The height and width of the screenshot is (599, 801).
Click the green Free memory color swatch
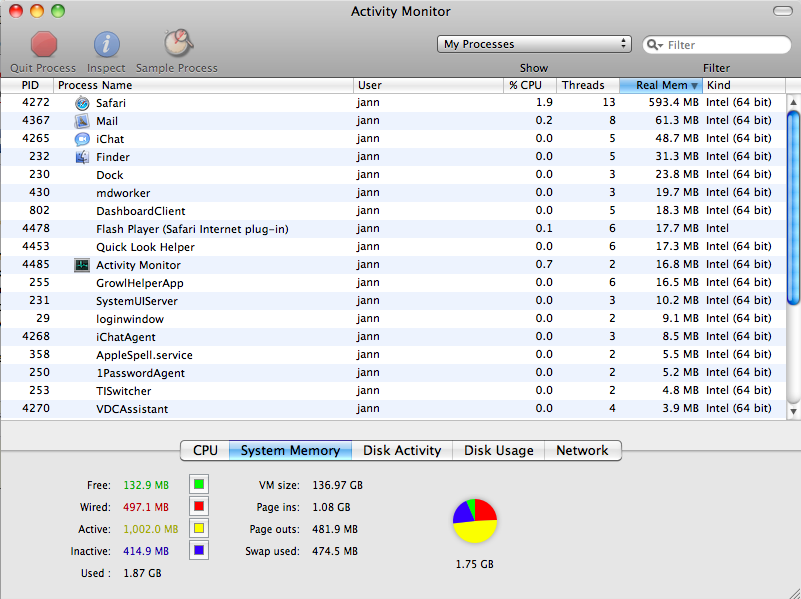pyautogui.click(x=199, y=484)
